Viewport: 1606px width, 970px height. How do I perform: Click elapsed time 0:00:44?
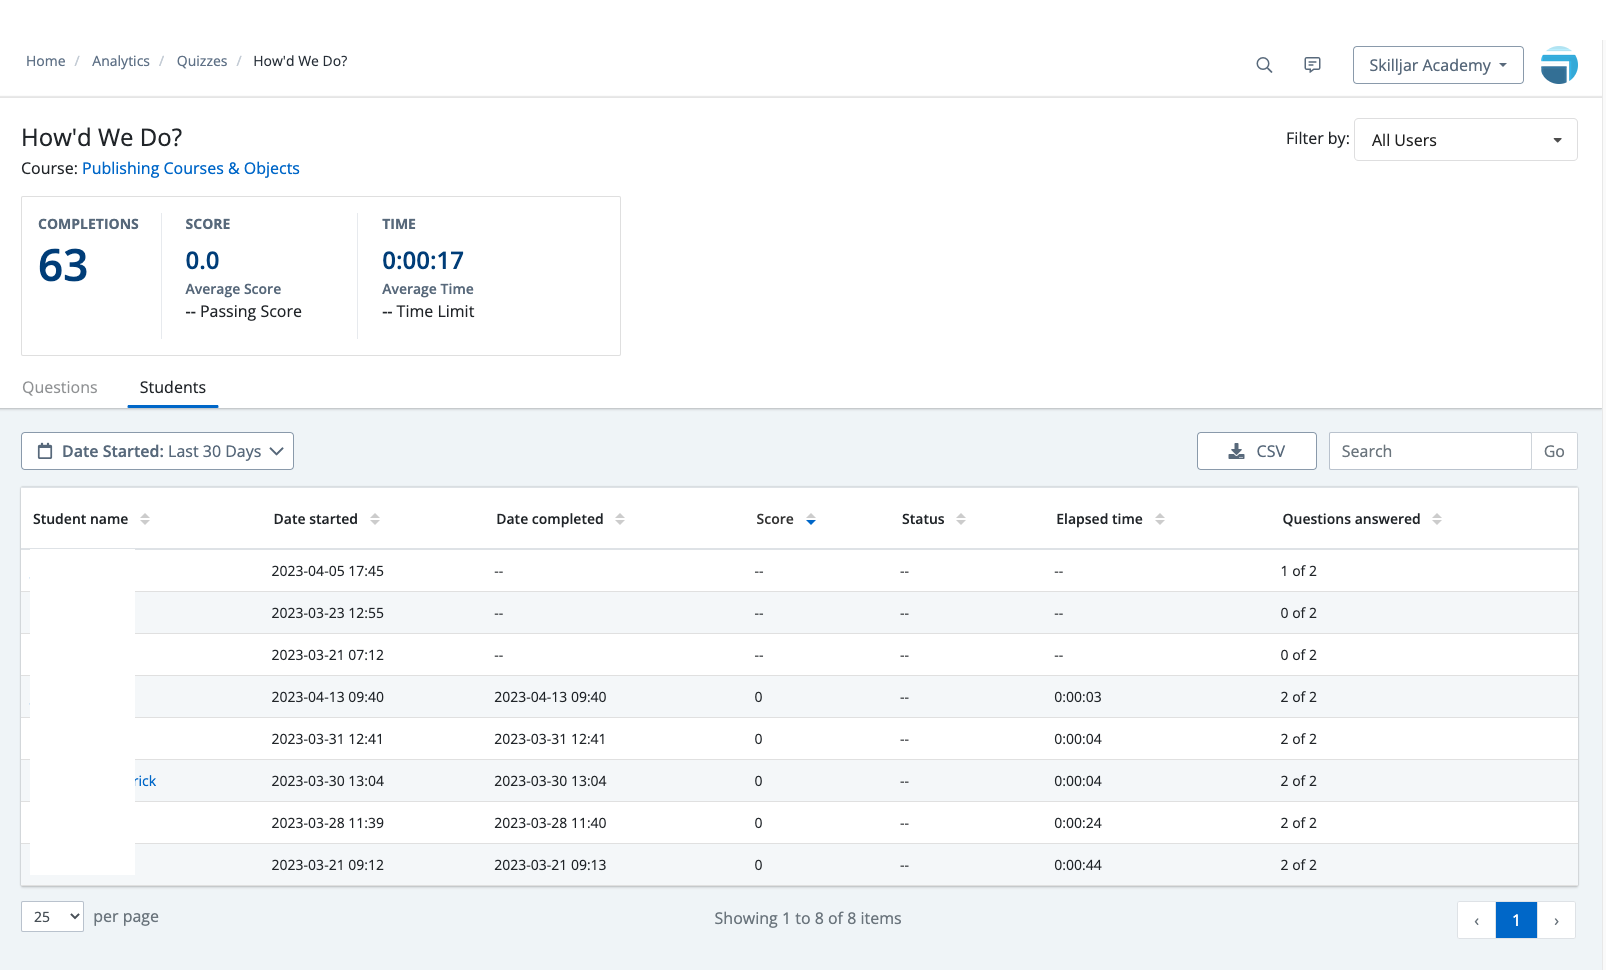1078,865
